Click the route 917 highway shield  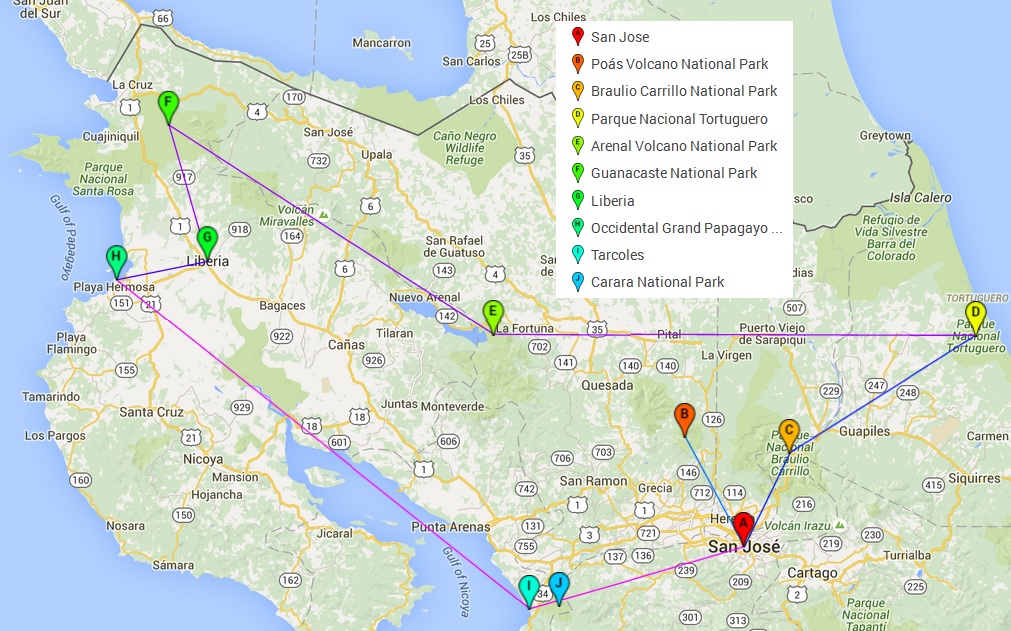pyautogui.click(x=184, y=177)
